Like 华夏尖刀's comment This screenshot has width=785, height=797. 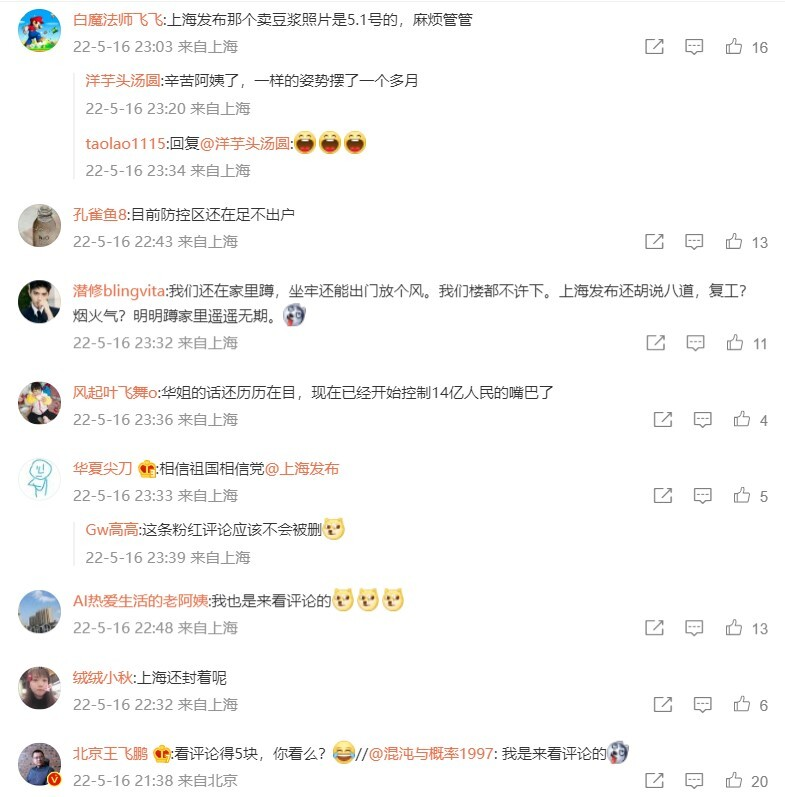click(x=742, y=496)
